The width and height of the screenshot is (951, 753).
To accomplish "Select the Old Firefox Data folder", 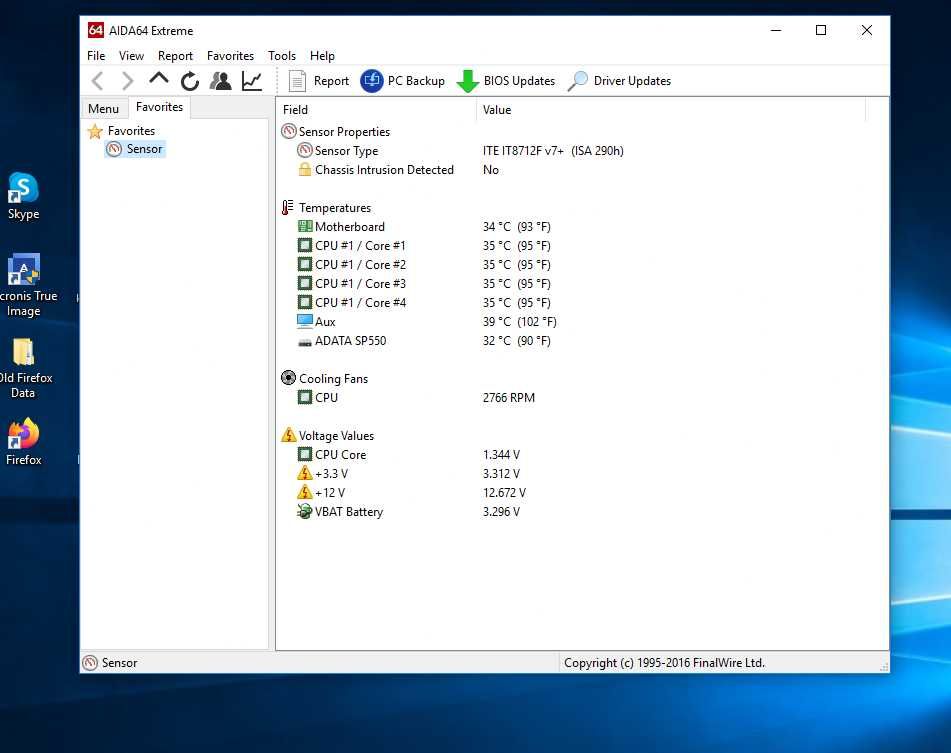I will tap(24, 368).
